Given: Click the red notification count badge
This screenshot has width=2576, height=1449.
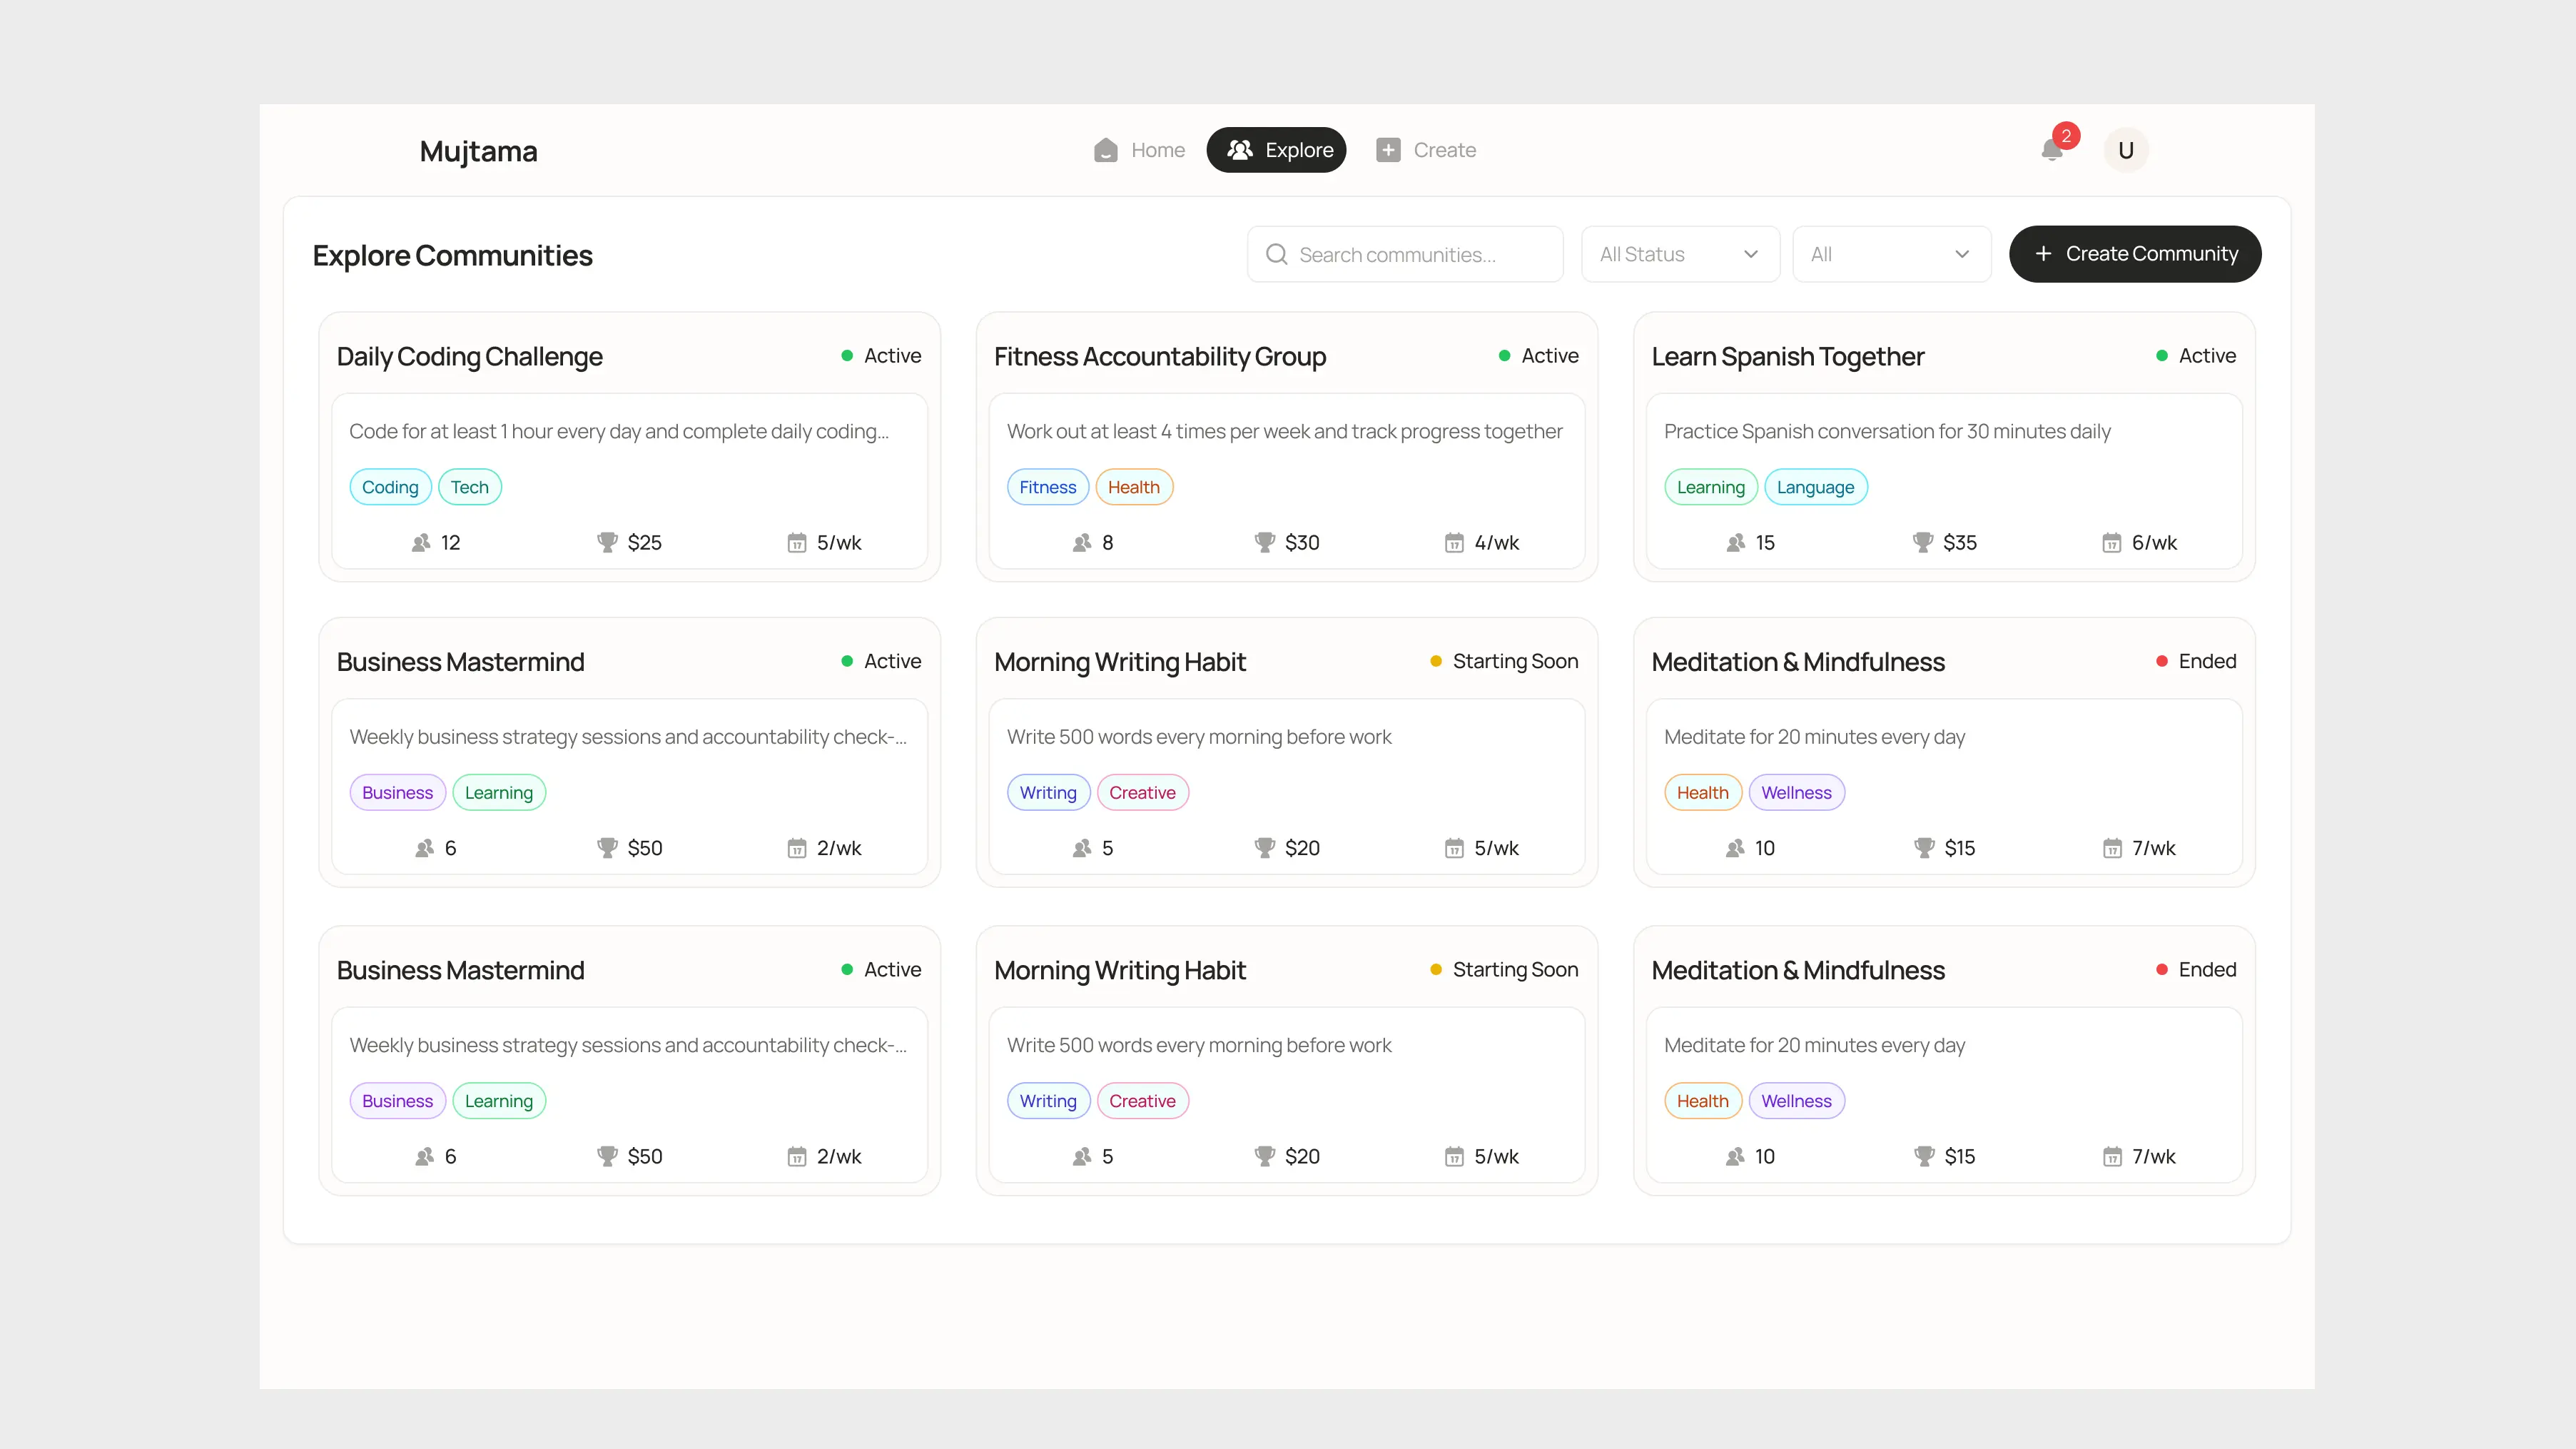Looking at the screenshot, I should 2066,135.
